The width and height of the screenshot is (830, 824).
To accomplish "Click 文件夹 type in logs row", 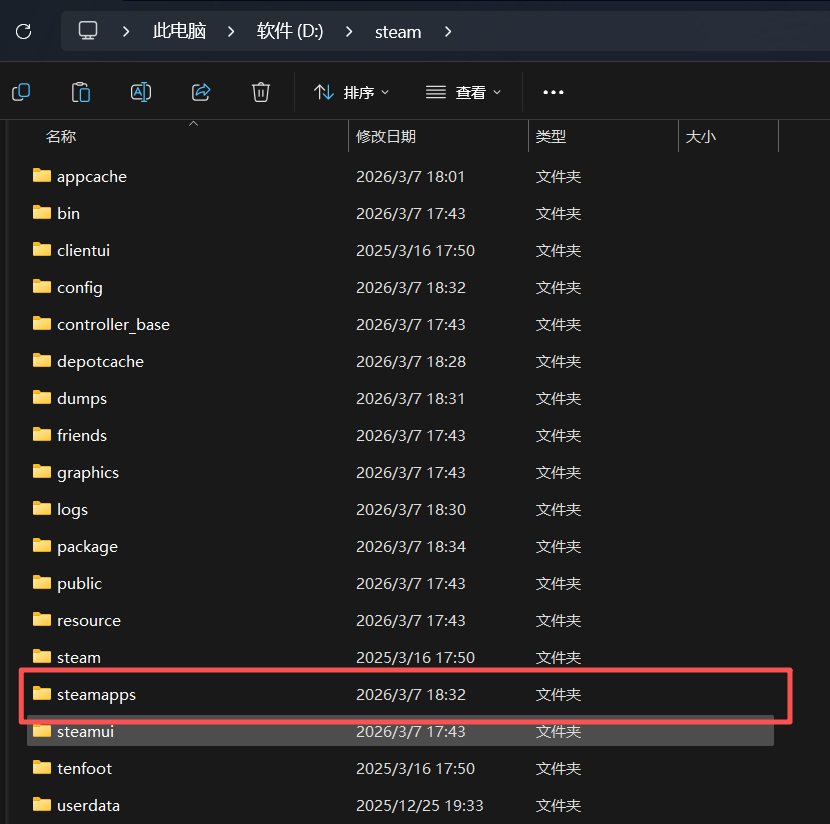I will coord(558,510).
